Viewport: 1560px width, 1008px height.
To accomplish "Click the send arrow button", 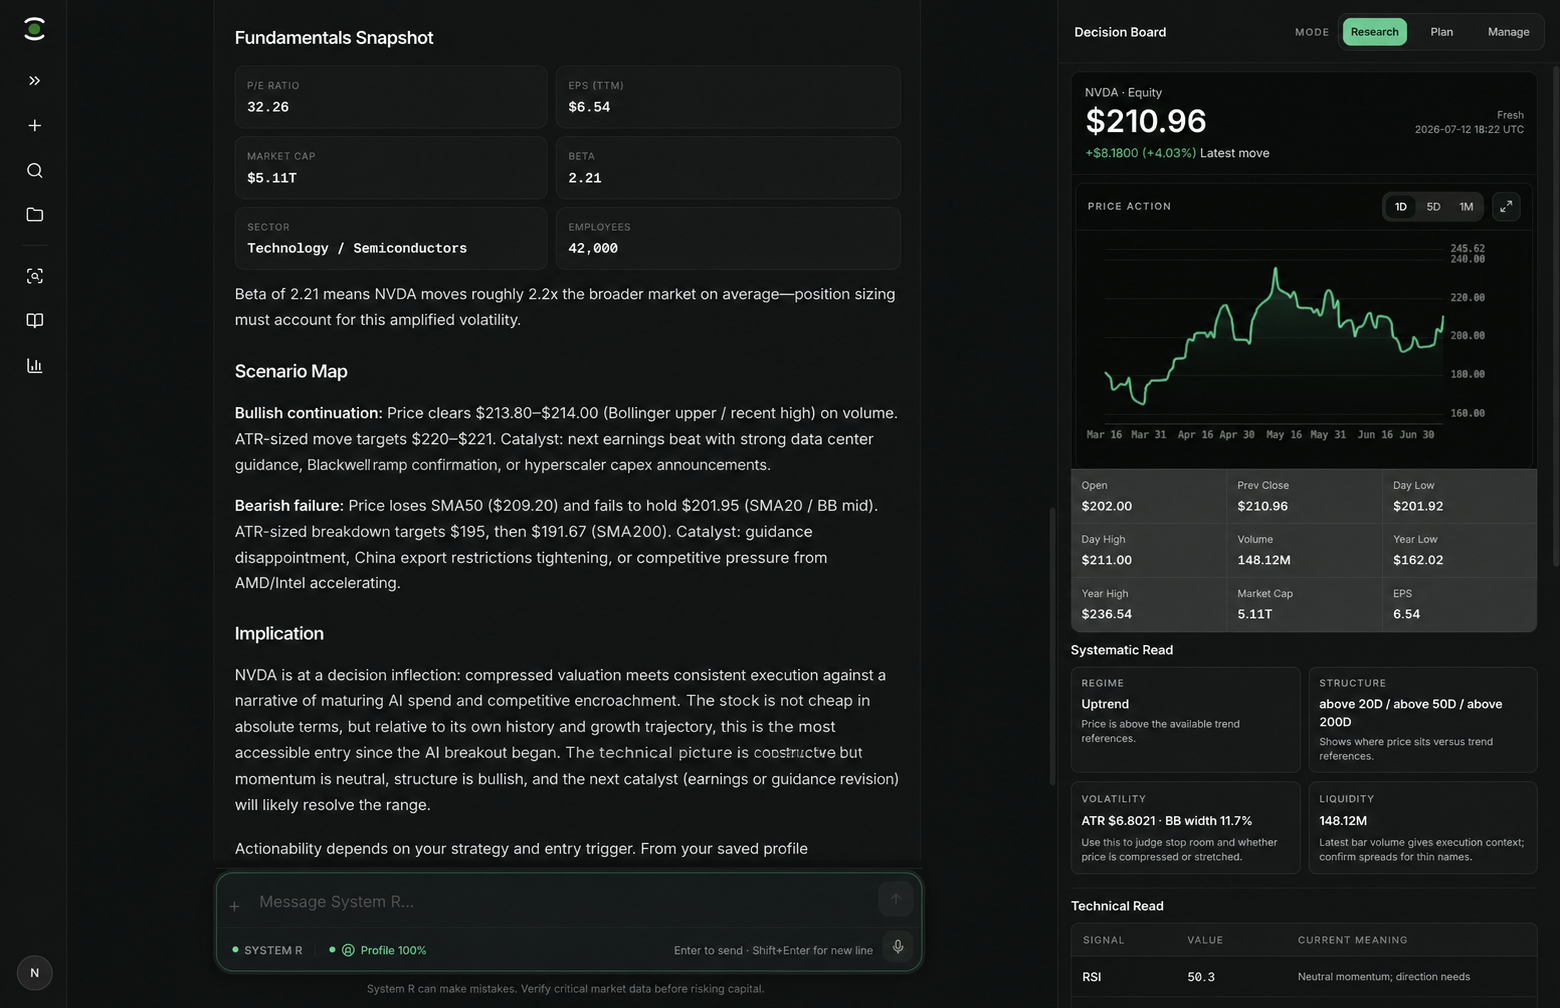I will [896, 899].
